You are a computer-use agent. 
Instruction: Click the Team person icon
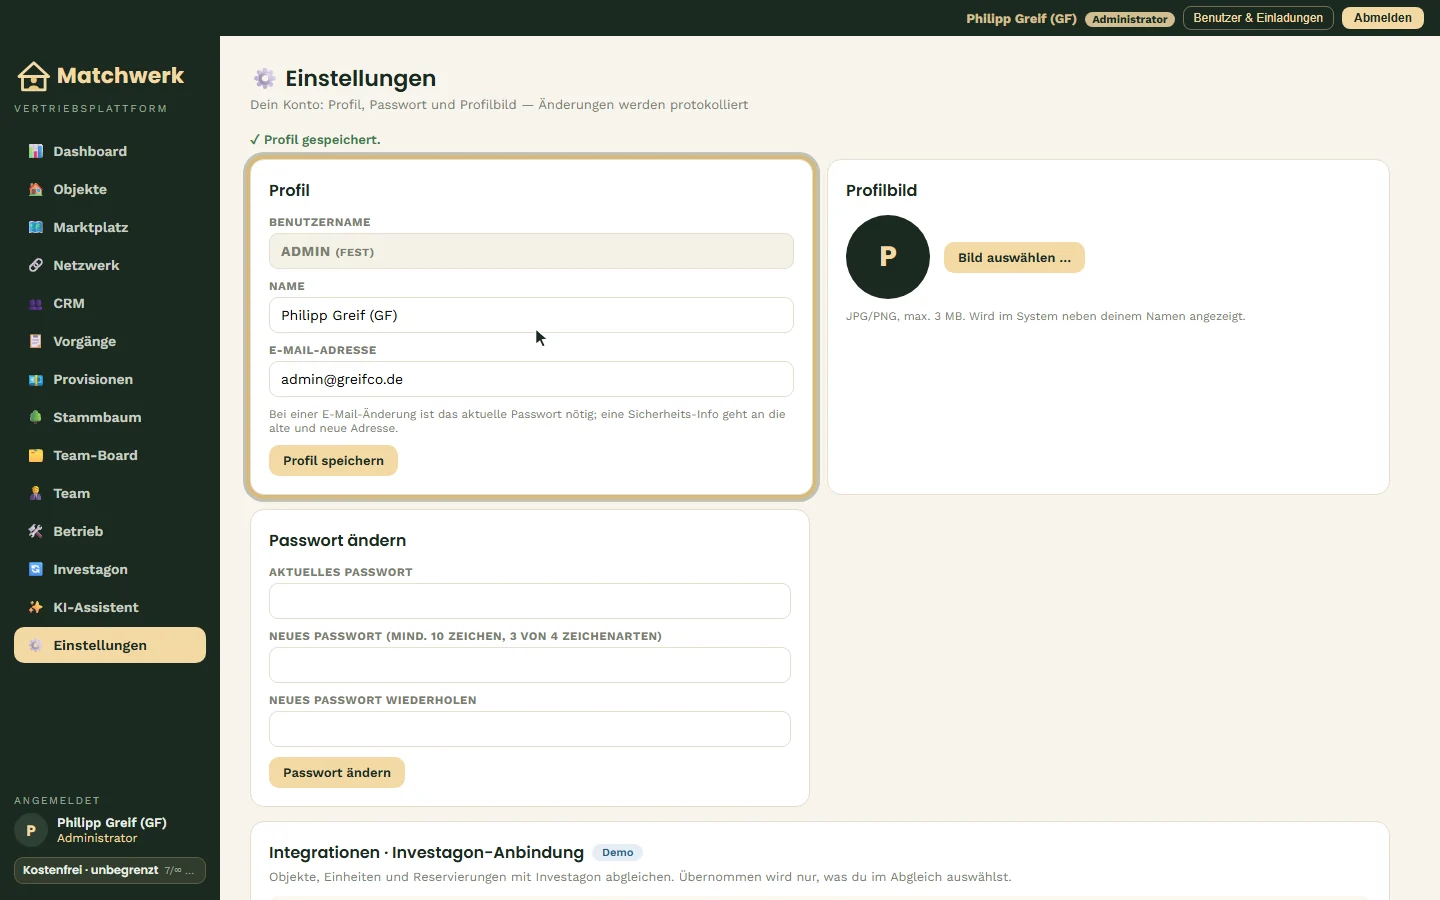36,493
